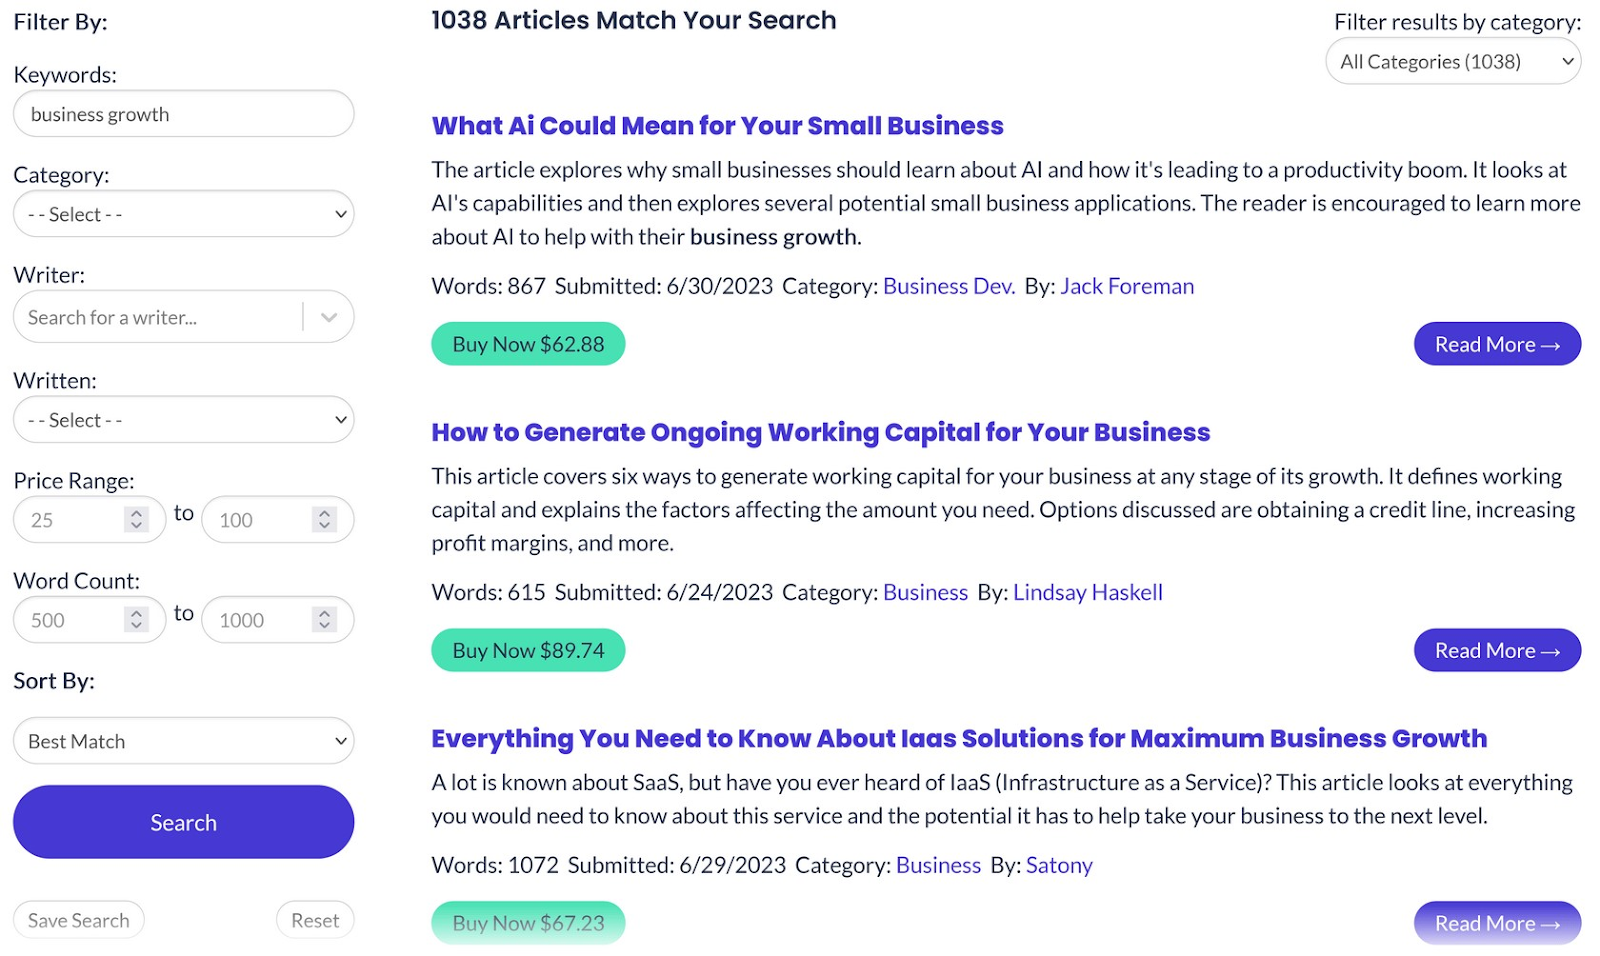Buy the working capital article for $89.74
The width and height of the screenshot is (1600, 956).
(x=528, y=649)
